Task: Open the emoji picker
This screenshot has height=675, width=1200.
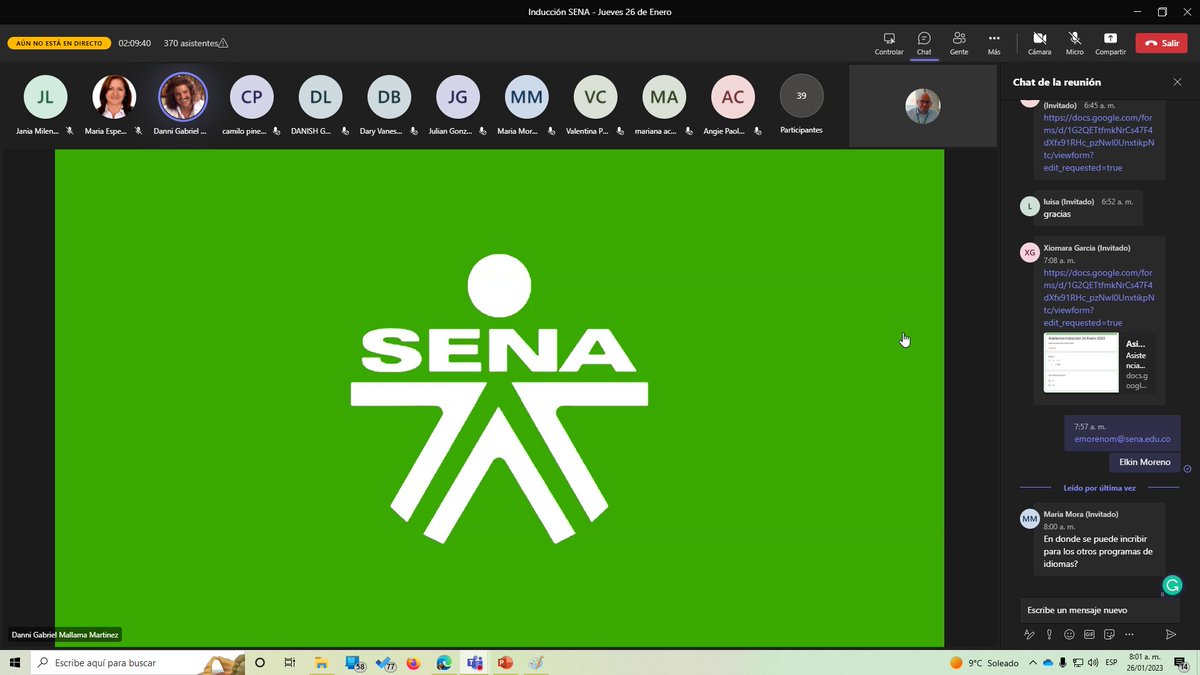Action: (x=1069, y=634)
